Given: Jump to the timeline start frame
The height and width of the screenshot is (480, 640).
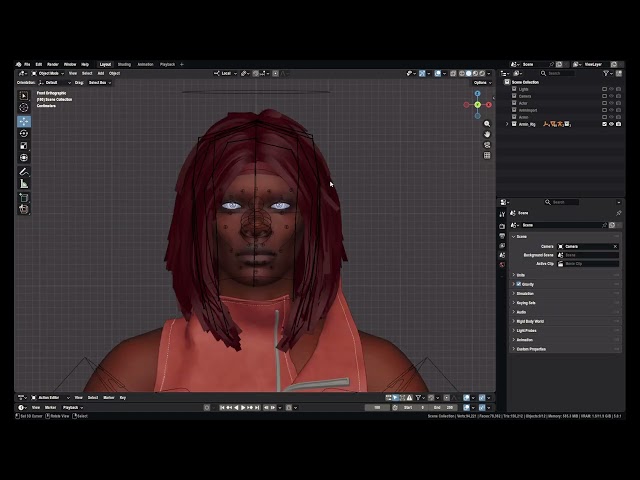Looking at the screenshot, I should (x=222, y=408).
